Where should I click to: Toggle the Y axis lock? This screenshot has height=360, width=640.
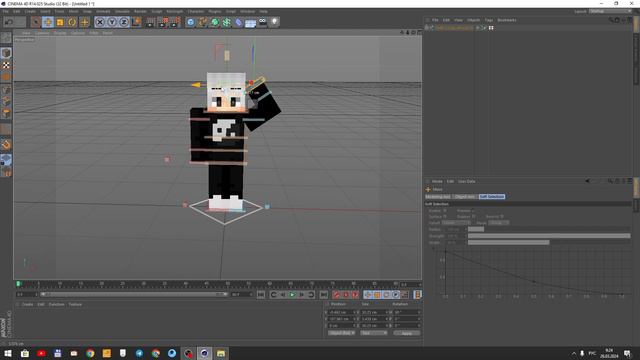coord(112,22)
